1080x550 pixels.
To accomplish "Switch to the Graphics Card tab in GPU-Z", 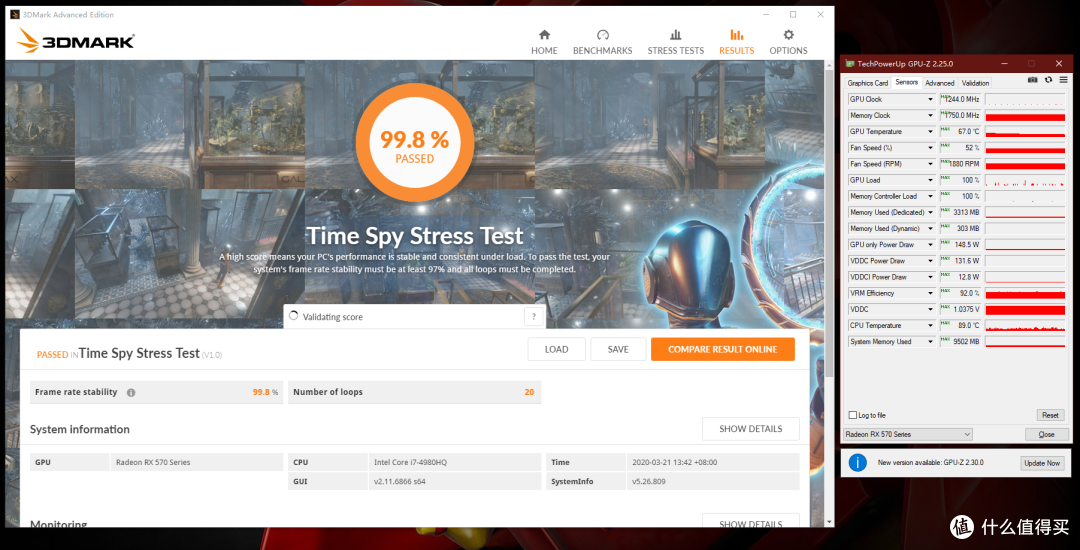I will (867, 83).
